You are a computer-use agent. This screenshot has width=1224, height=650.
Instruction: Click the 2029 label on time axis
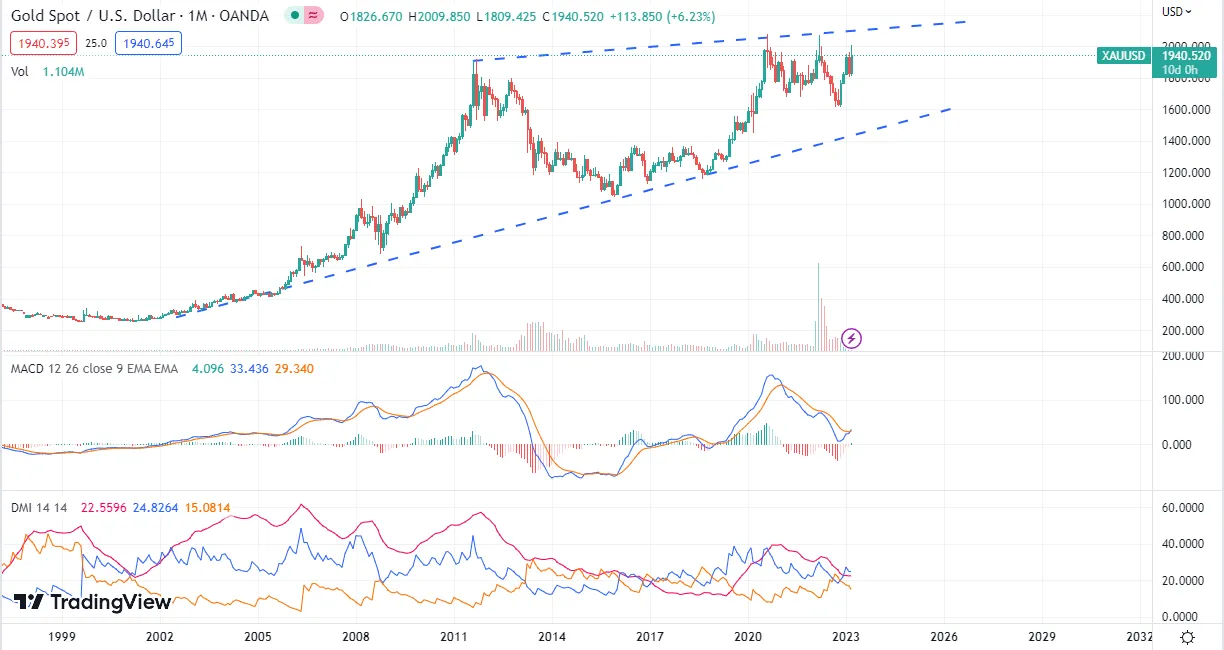click(1043, 636)
